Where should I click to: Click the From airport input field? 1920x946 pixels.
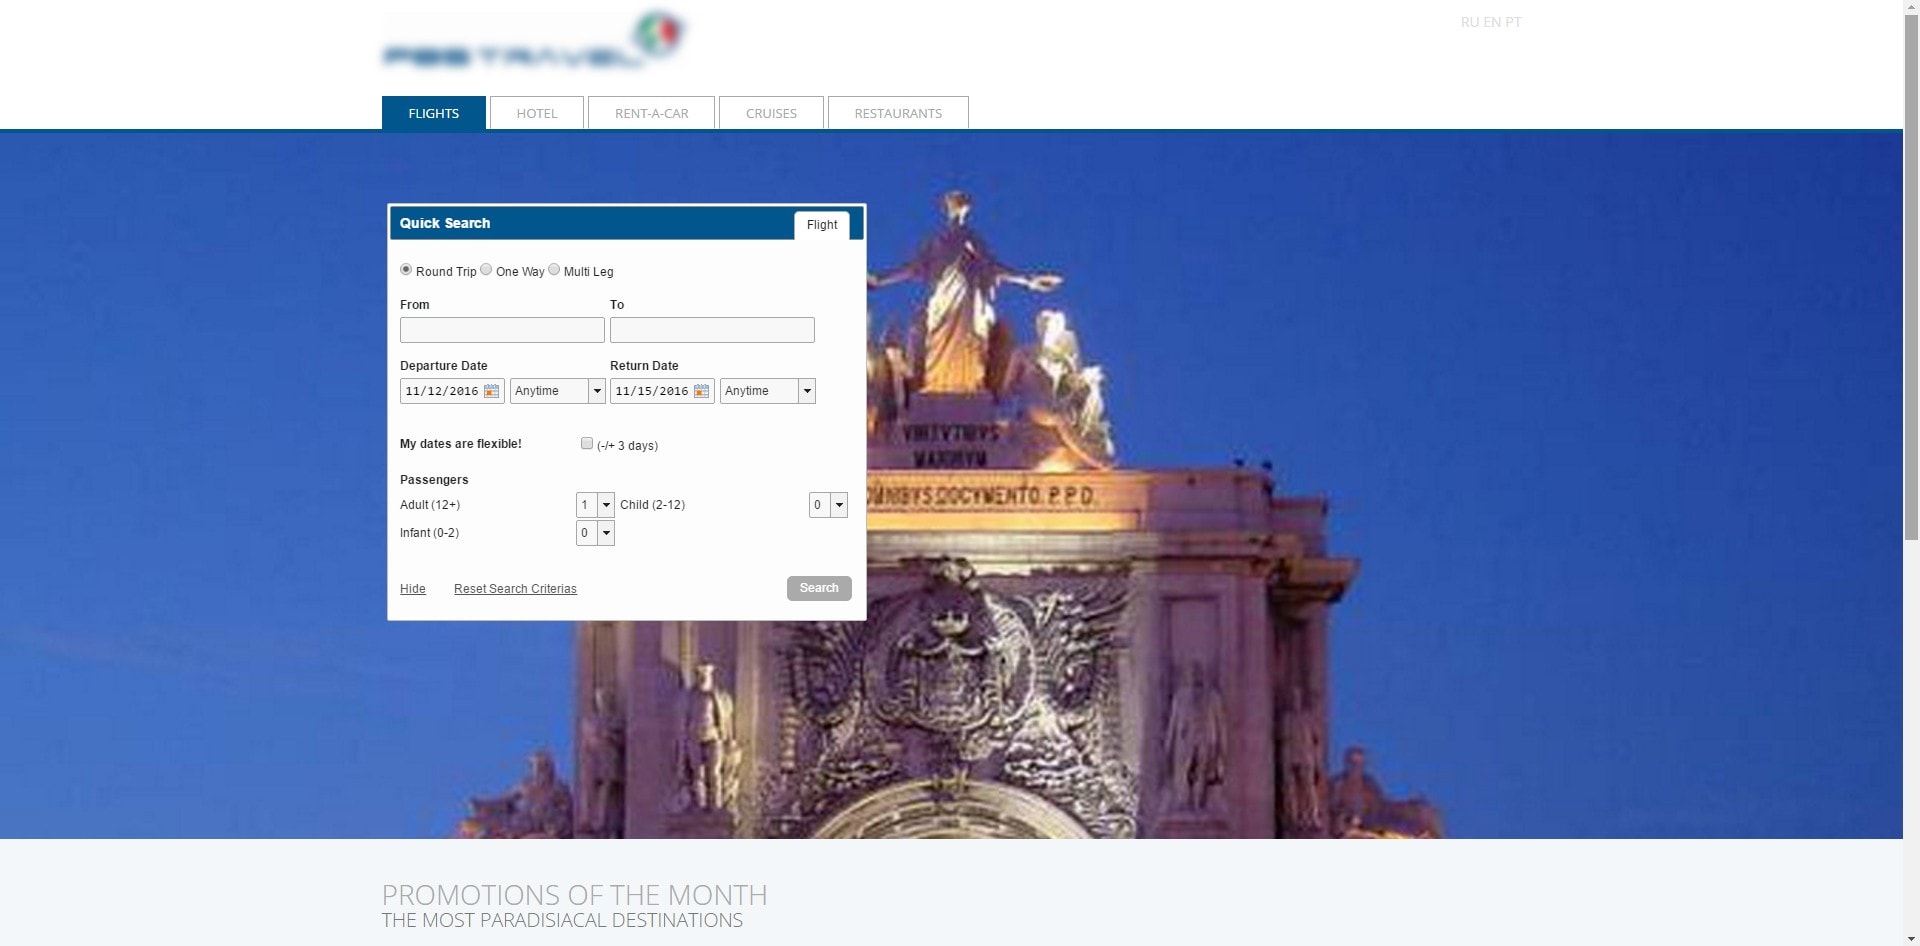(x=502, y=330)
